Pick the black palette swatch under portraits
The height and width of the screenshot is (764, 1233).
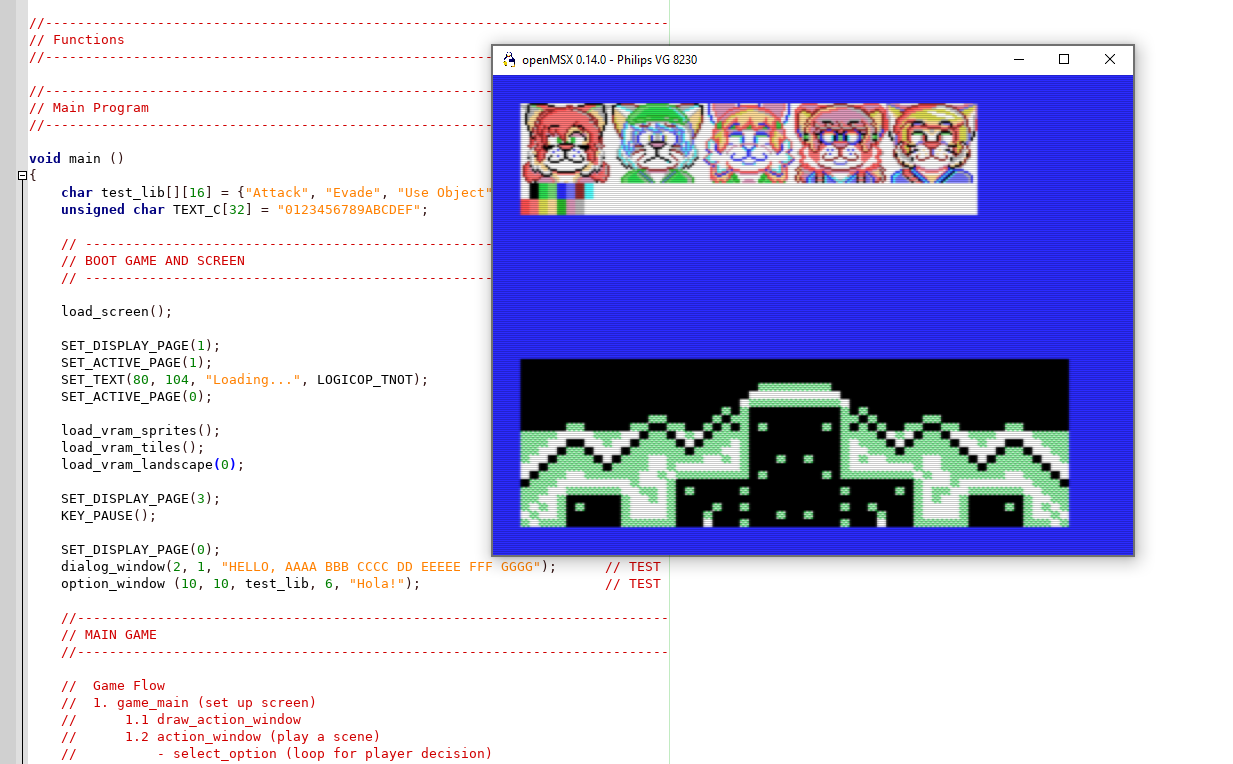(x=536, y=191)
